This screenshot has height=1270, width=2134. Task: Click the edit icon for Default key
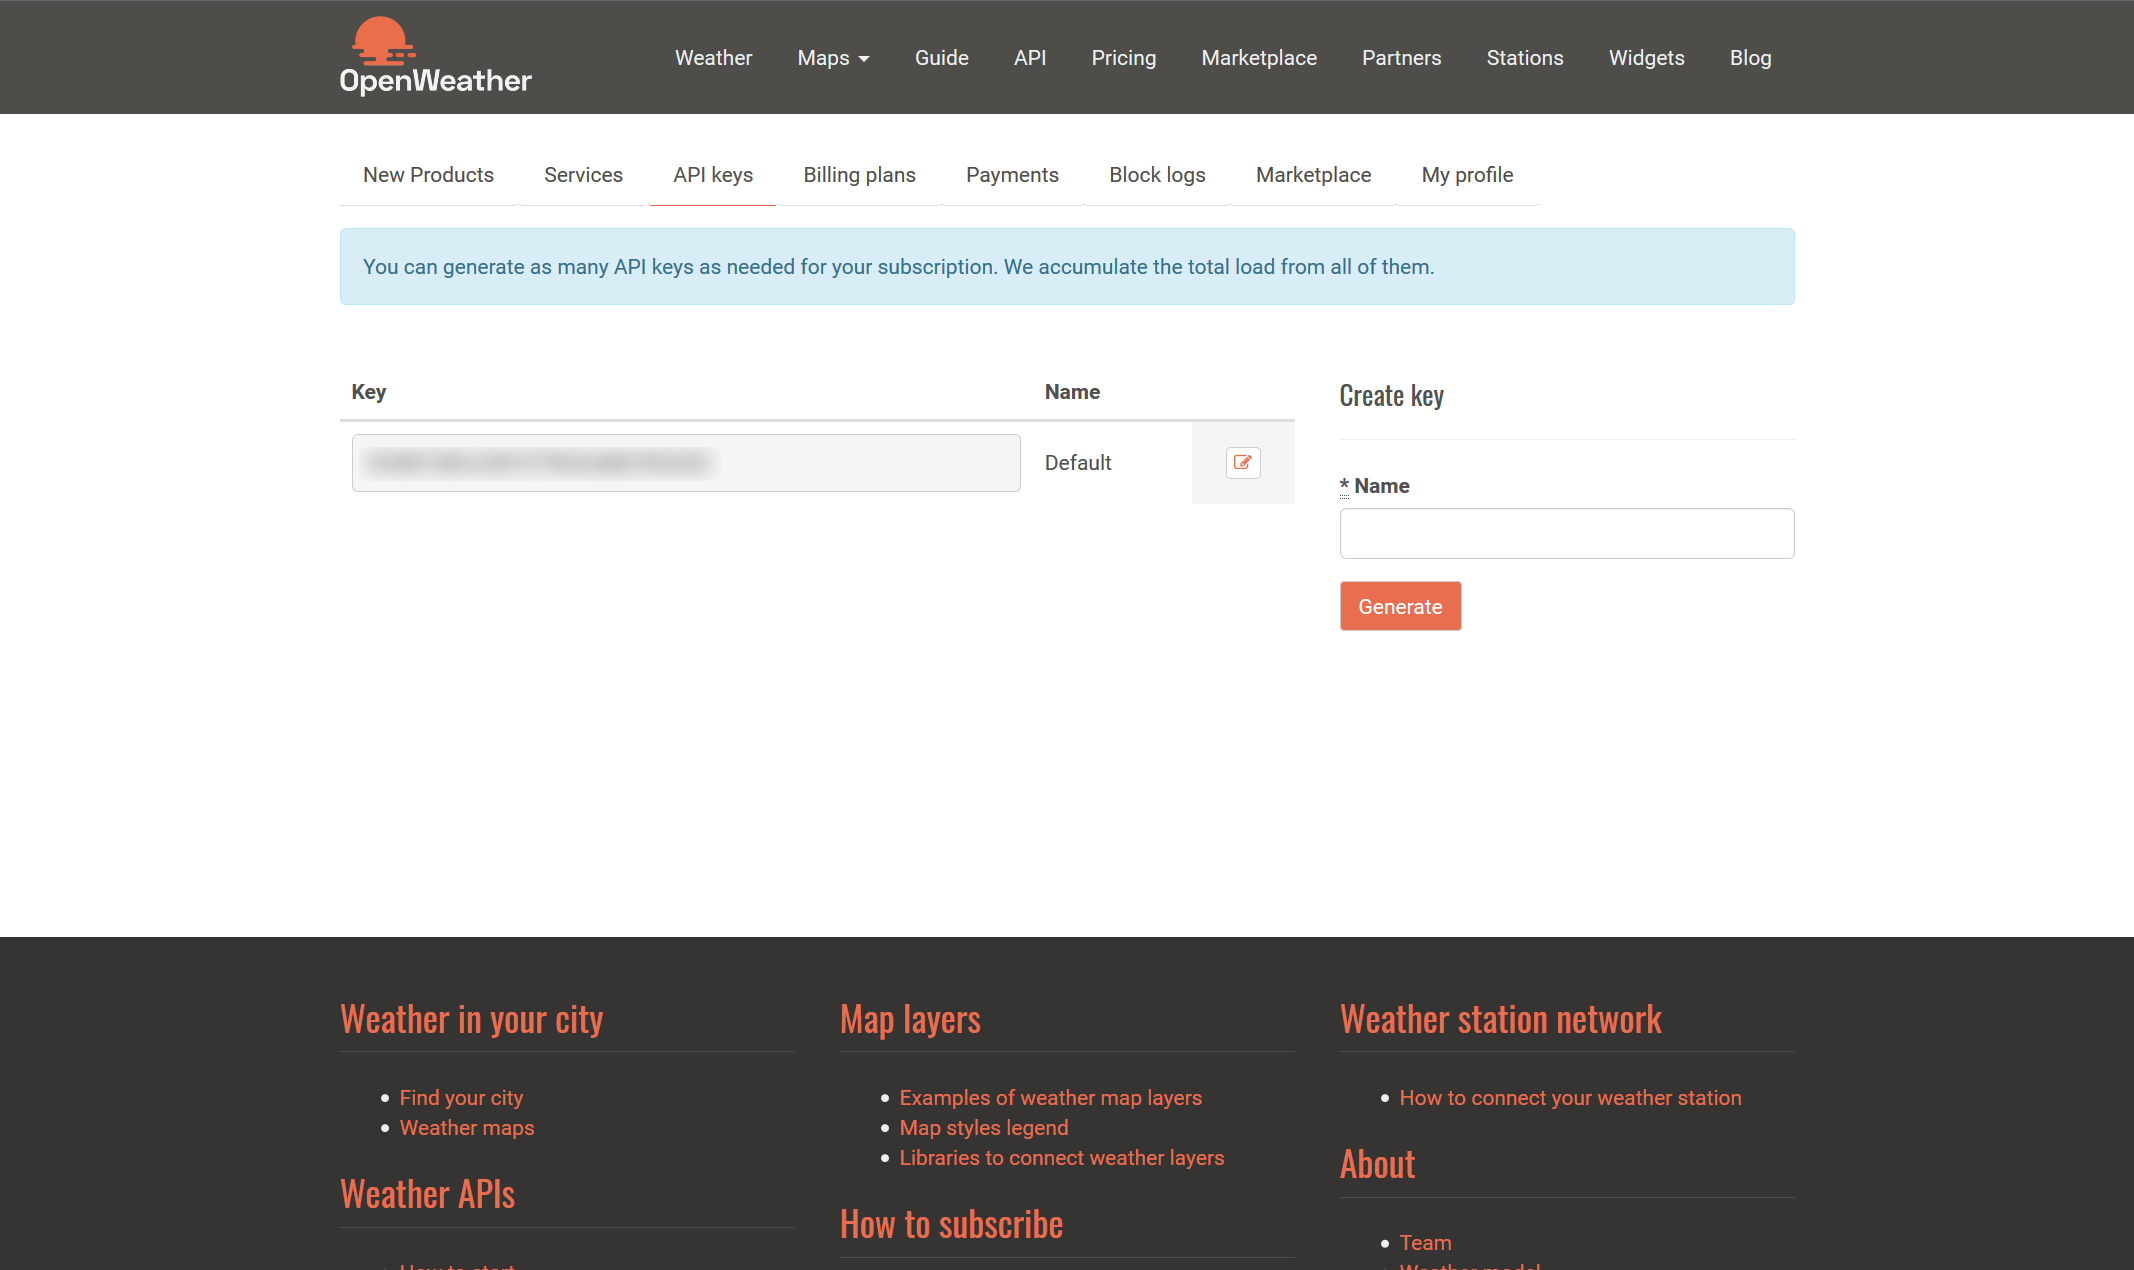[1242, 463]
